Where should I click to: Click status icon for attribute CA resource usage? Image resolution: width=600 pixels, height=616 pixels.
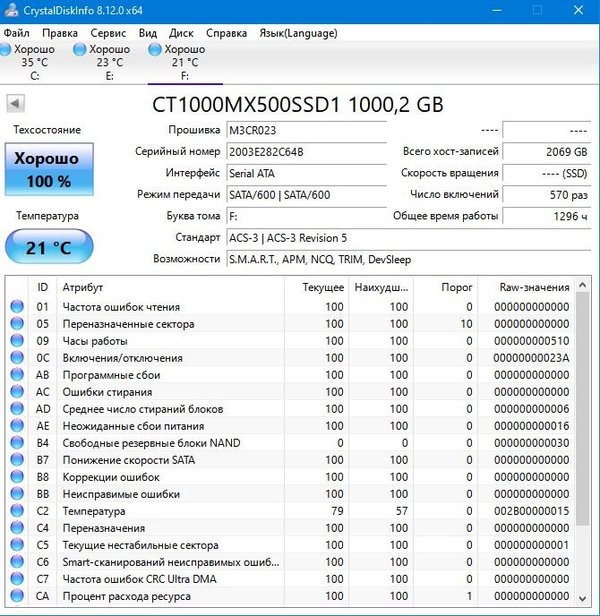coord(16,596)
